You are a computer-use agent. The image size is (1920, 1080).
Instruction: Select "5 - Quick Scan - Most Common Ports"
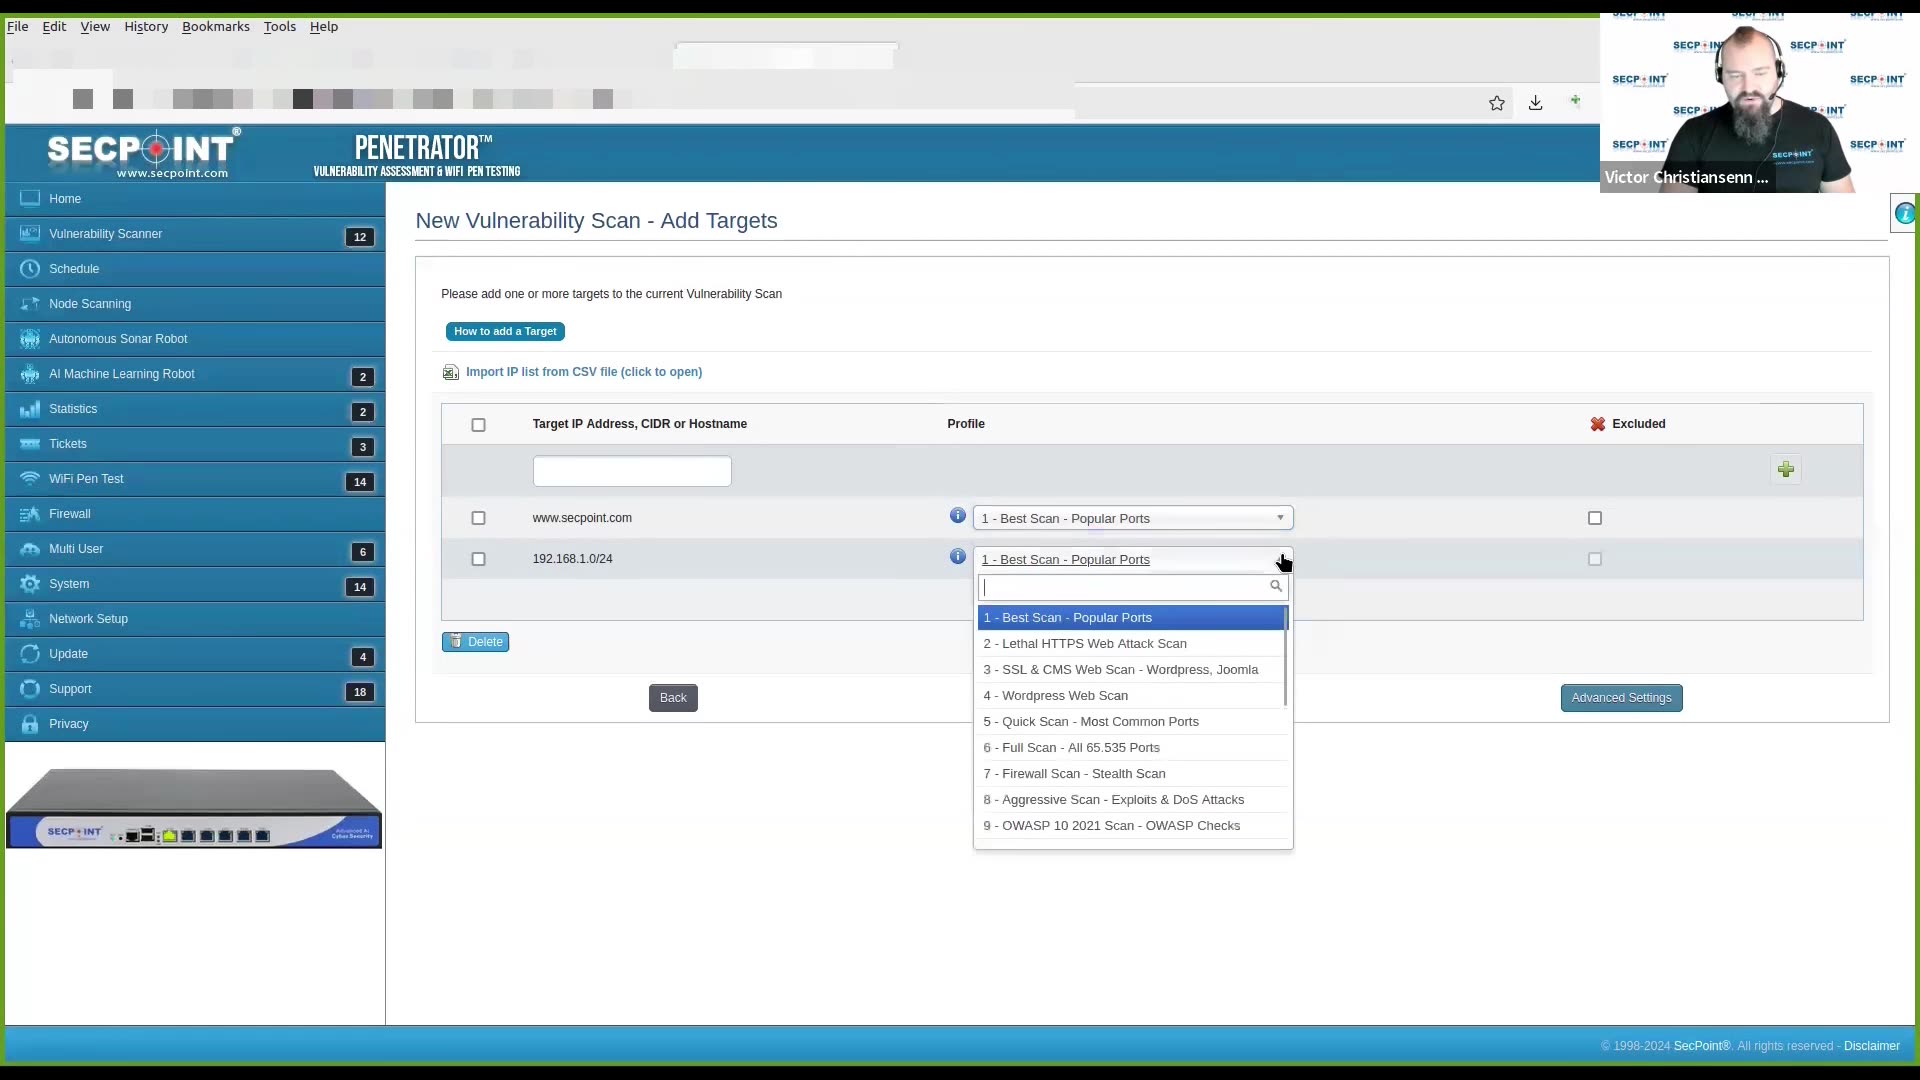(1092, 721)
